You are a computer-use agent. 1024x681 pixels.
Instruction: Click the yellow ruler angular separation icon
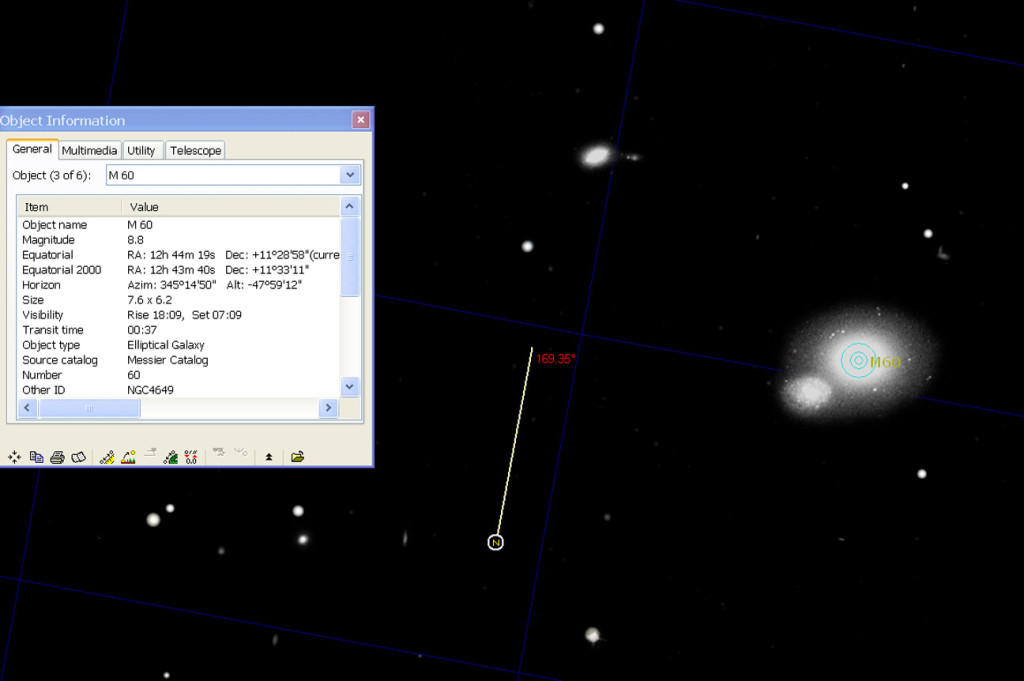(x=107, y=457)
